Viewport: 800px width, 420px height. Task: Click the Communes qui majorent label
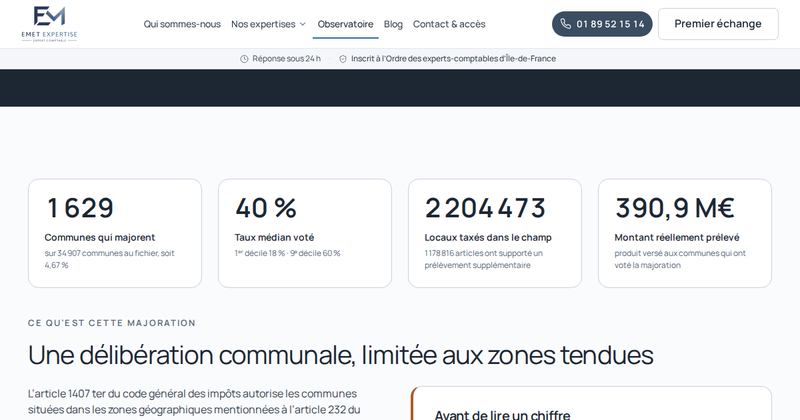pos(99,237)
